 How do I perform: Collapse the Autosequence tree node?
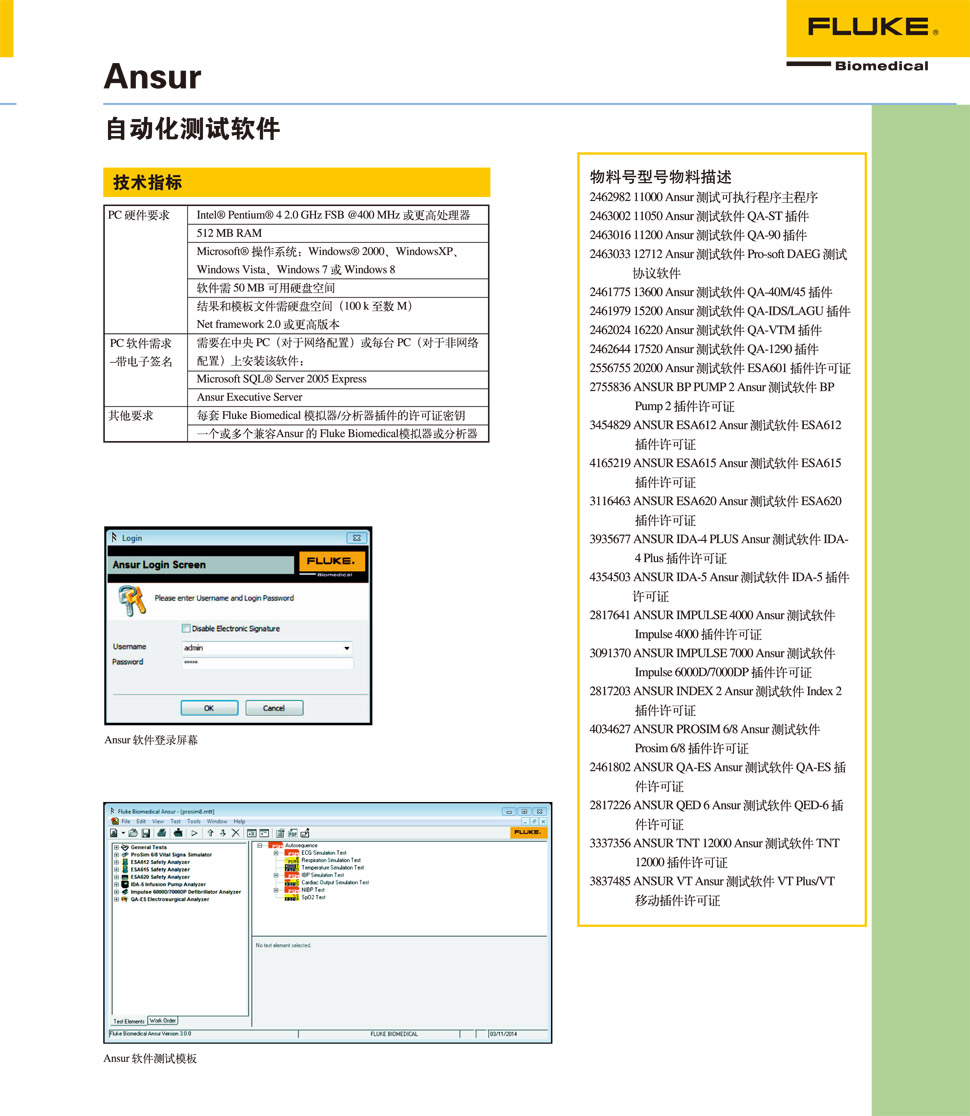click(260, 846)
